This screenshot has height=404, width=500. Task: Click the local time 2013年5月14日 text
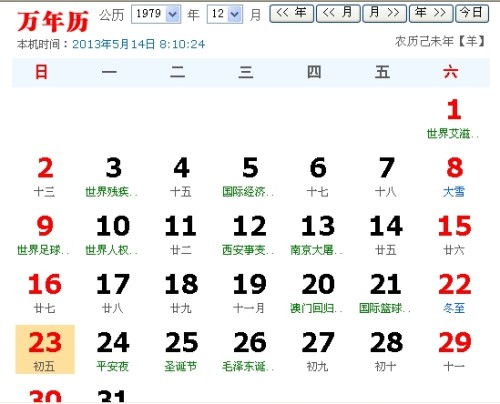[138, 44]
